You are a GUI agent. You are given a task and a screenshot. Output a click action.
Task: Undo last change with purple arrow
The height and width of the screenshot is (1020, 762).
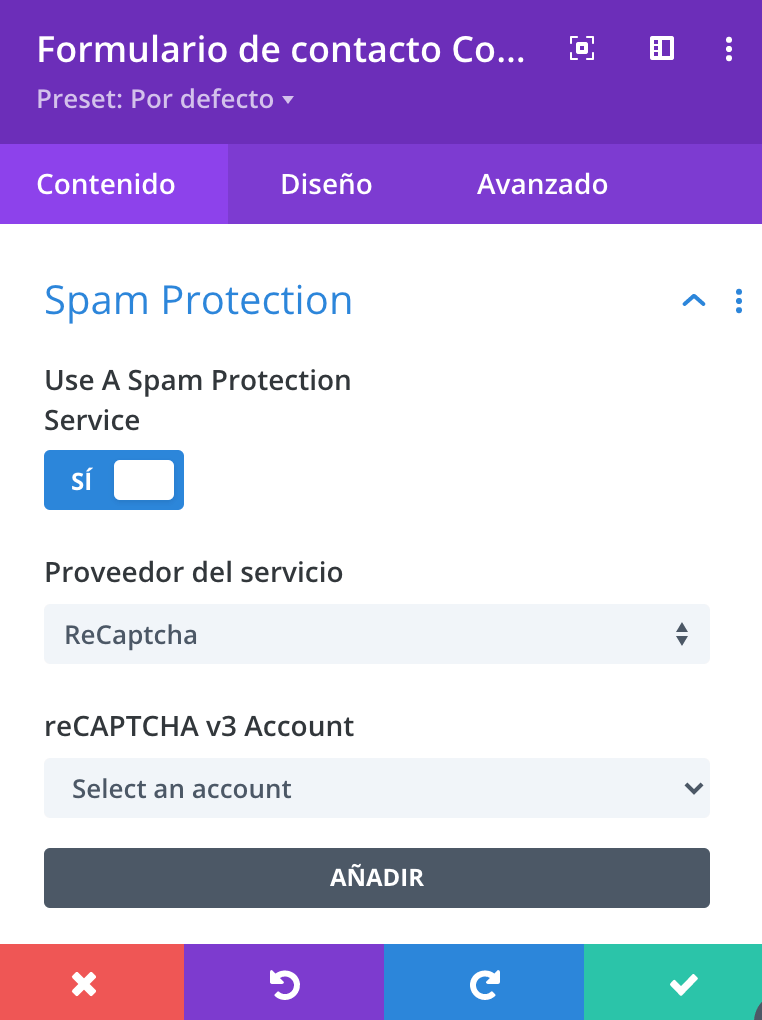click(284, 982)
